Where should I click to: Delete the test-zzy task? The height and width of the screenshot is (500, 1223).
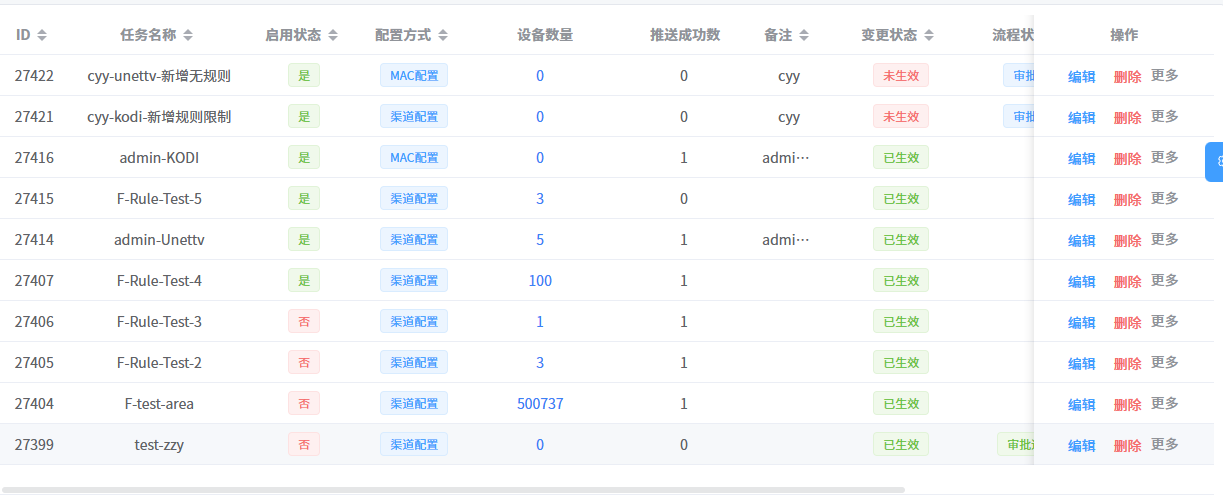1127,445
